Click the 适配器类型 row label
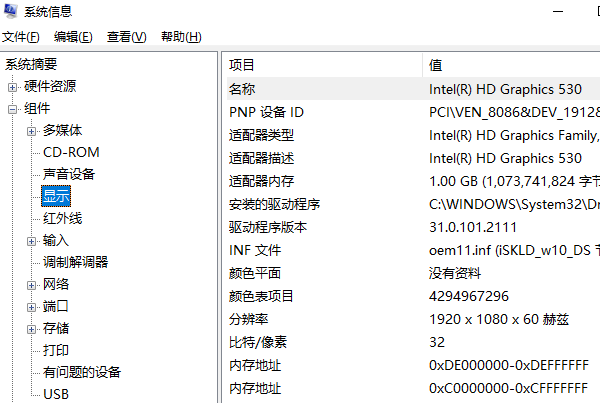The height and width of the screenshot is (403, 600). [x=261, y=135]
